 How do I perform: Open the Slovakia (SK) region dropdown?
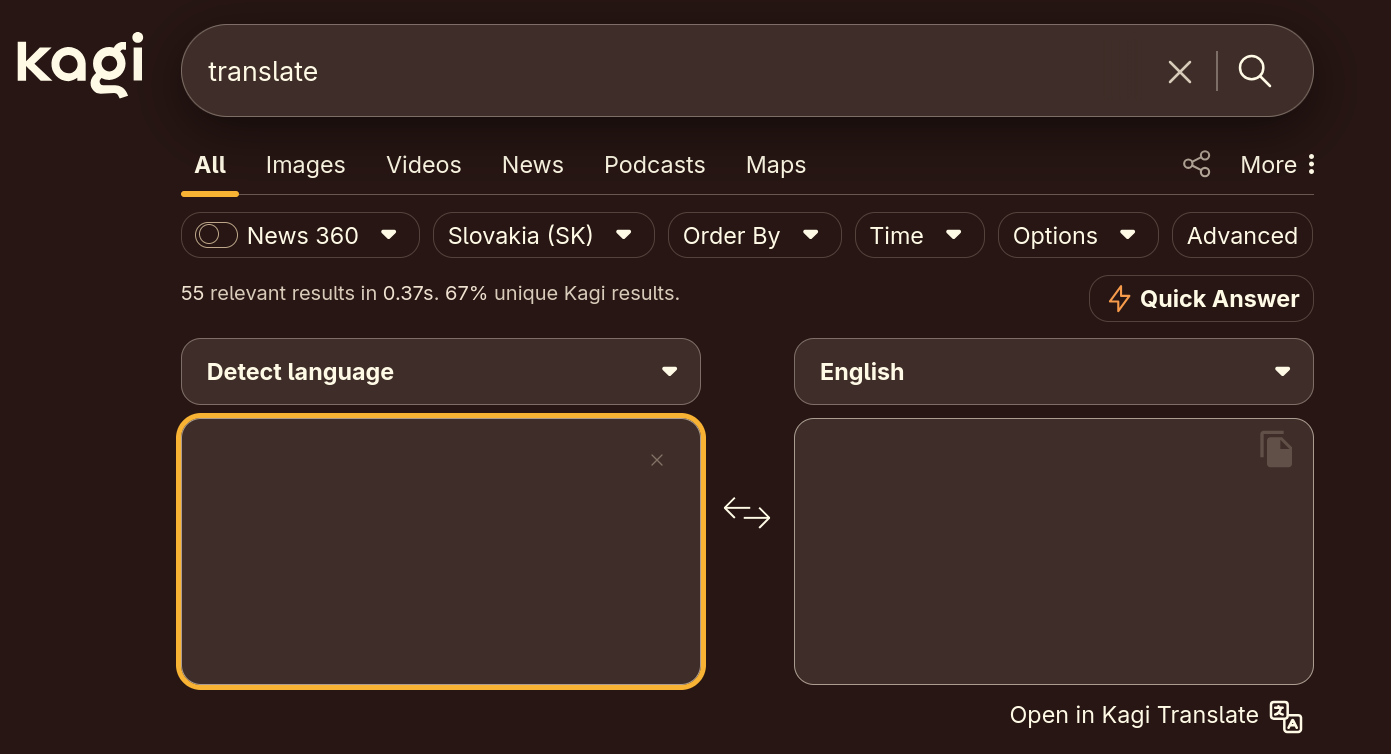(544, 235)
